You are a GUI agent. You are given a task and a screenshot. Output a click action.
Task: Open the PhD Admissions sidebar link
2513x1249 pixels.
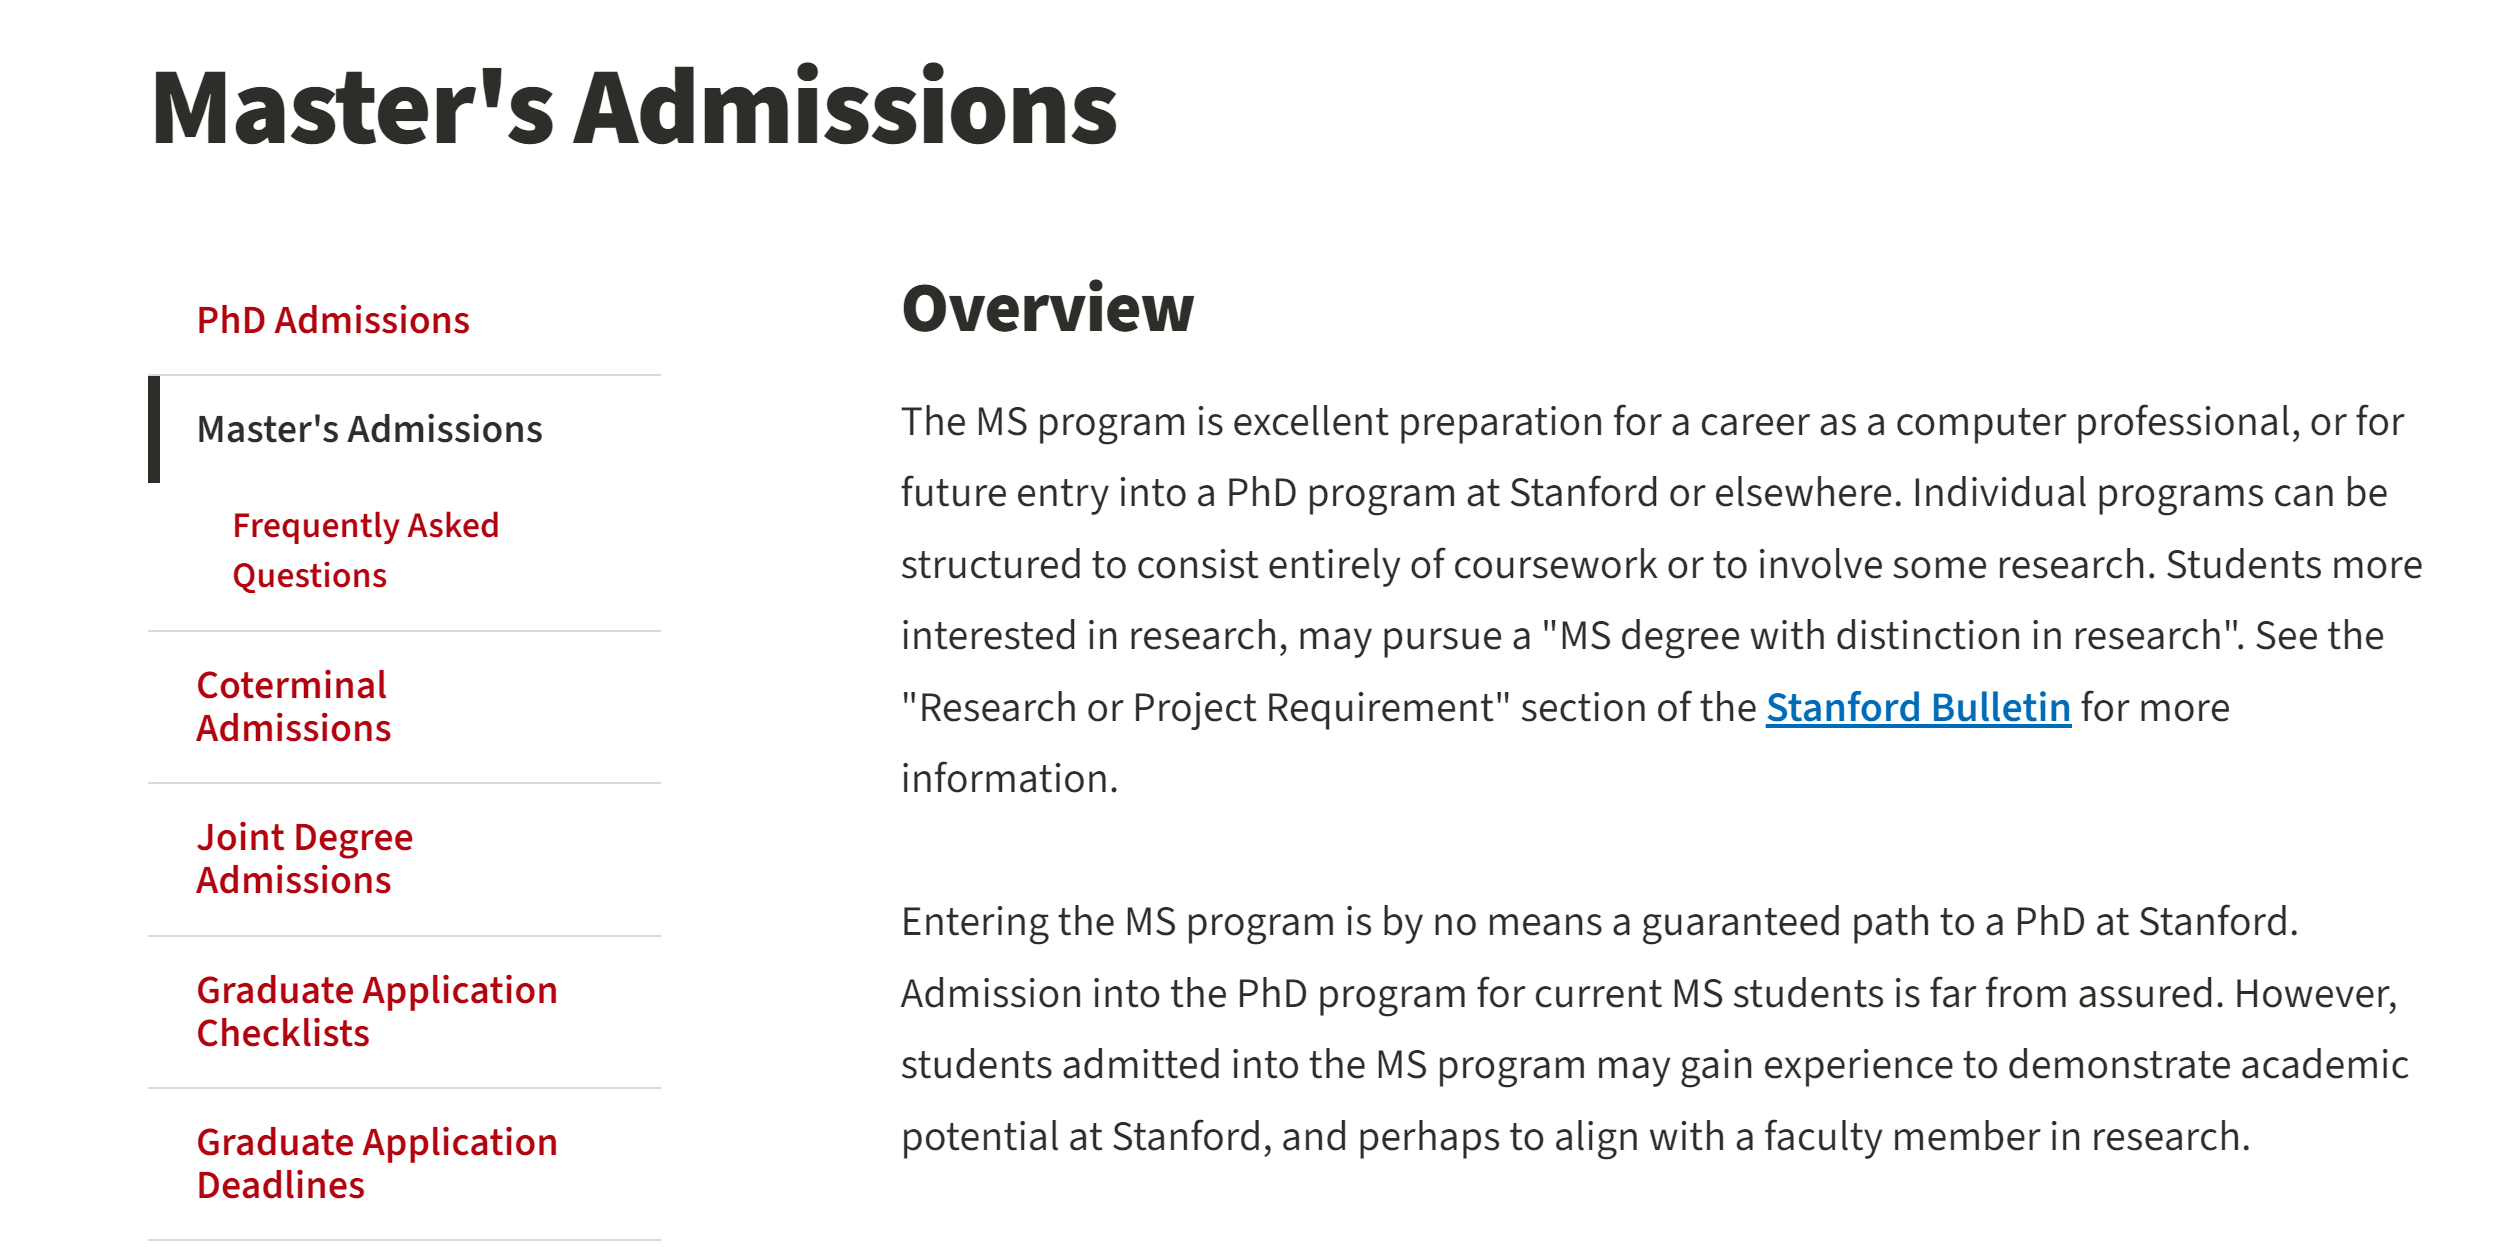[332, 320]
